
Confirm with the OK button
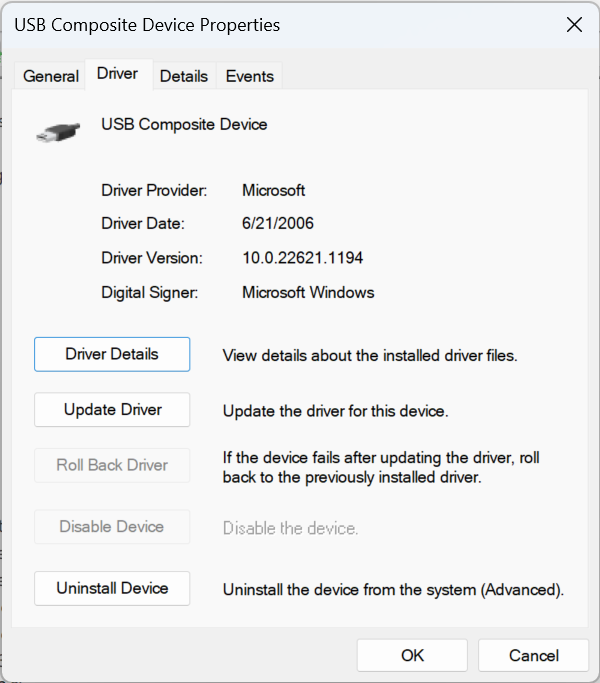pyautogui.click(x=413, y=655)
